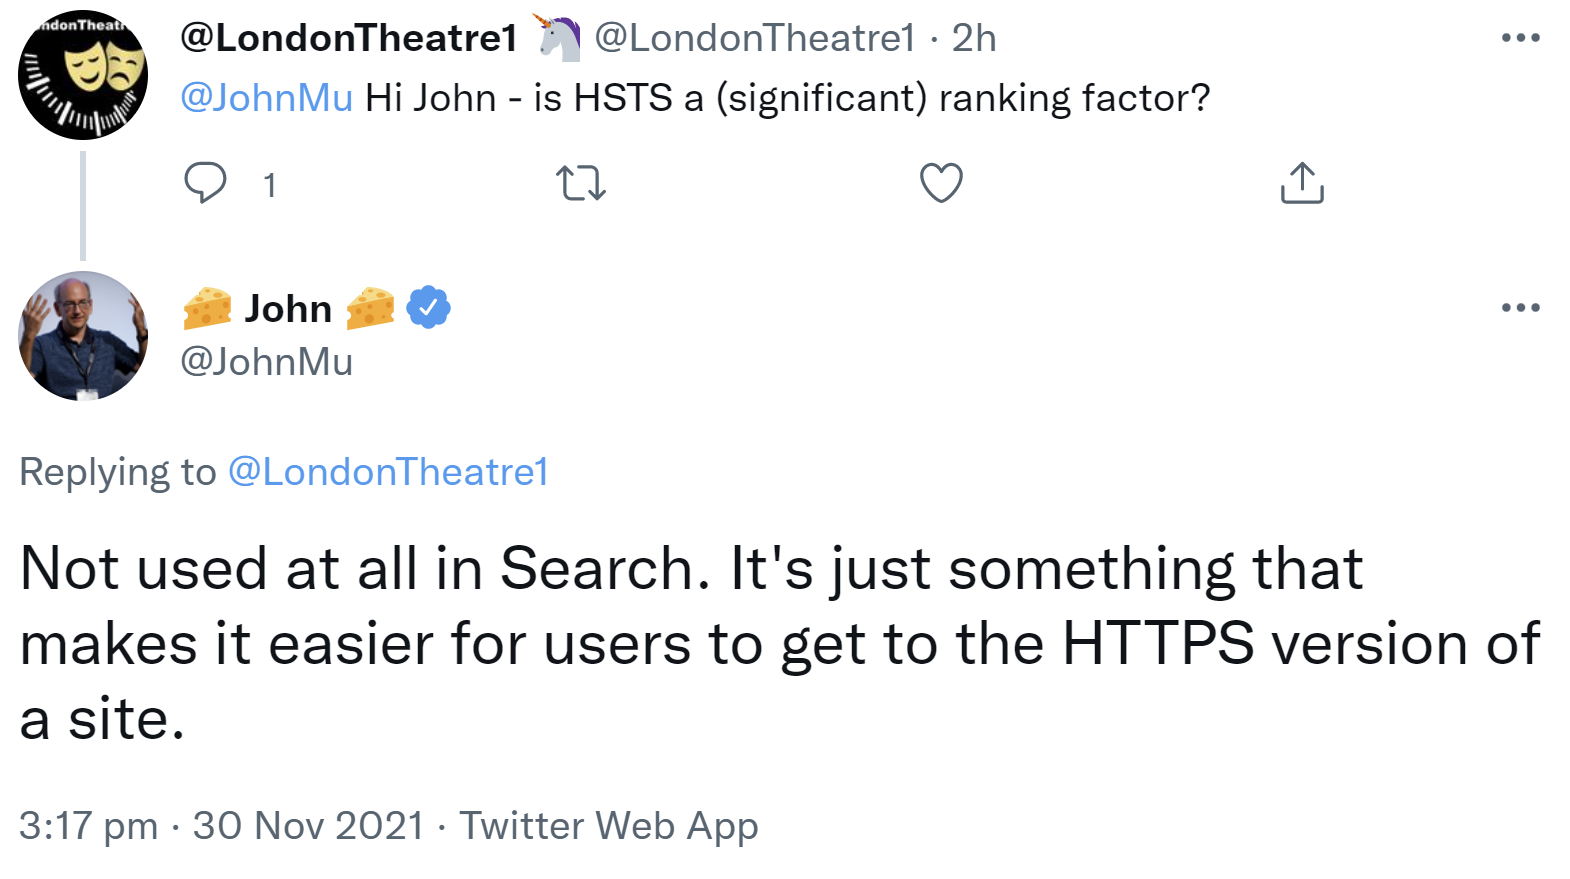Toggle retweet on LondonTheatre1's tweet
Viewport: 1570px width, 879px height.
tap(581, 183)
